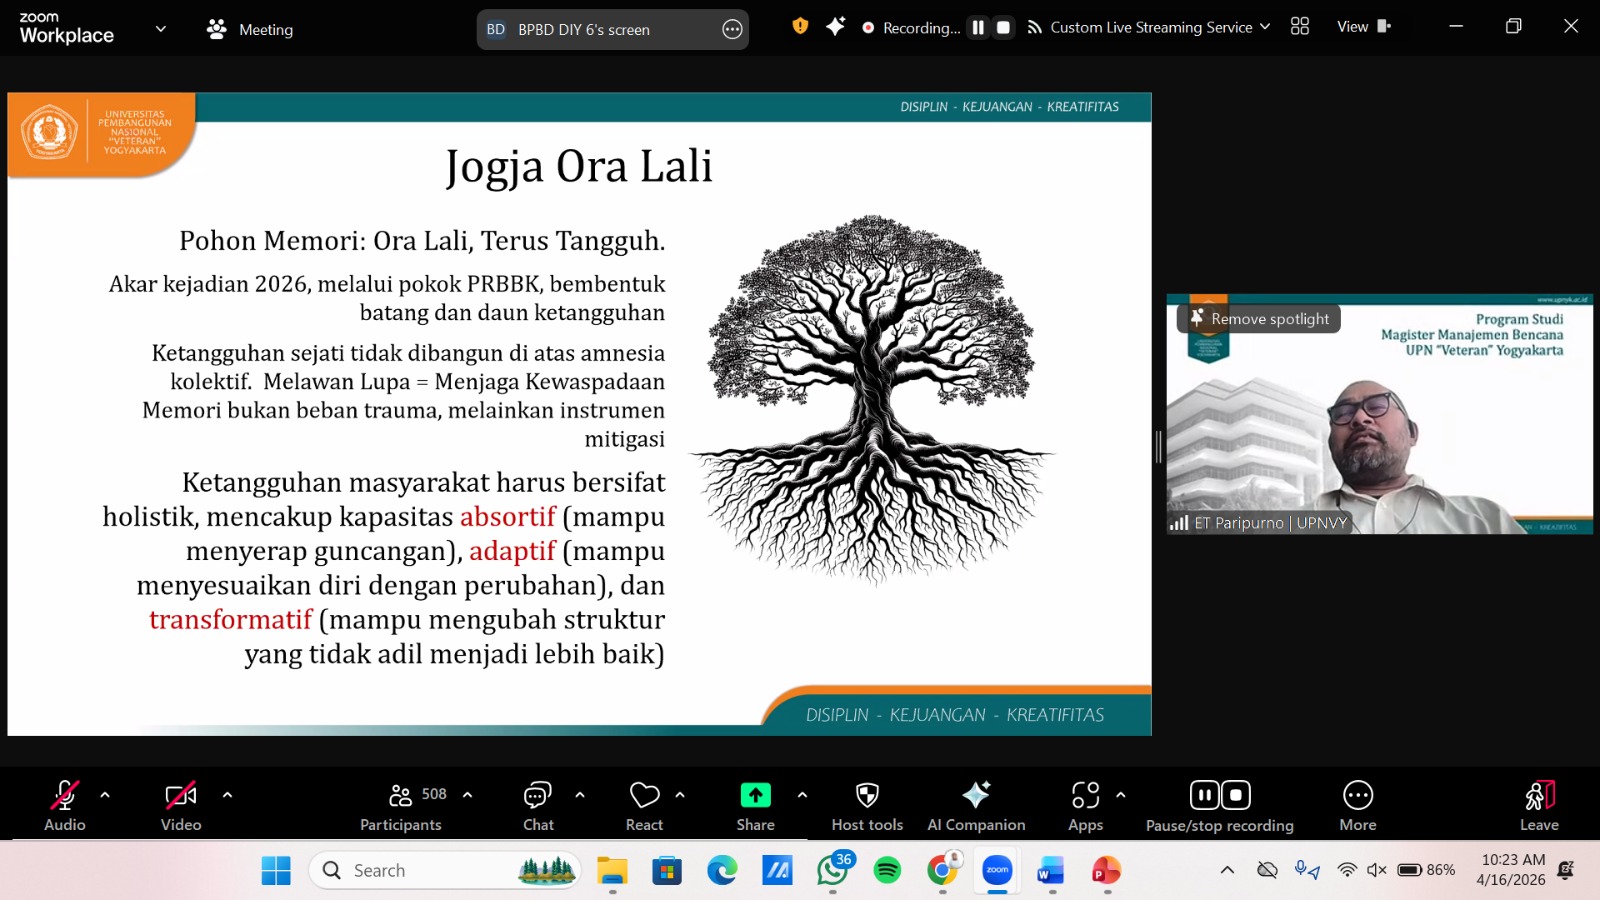Open the Apps button
This screenshot has width=1600, height=900.
pyautogui.click(x=1085, y=806)
